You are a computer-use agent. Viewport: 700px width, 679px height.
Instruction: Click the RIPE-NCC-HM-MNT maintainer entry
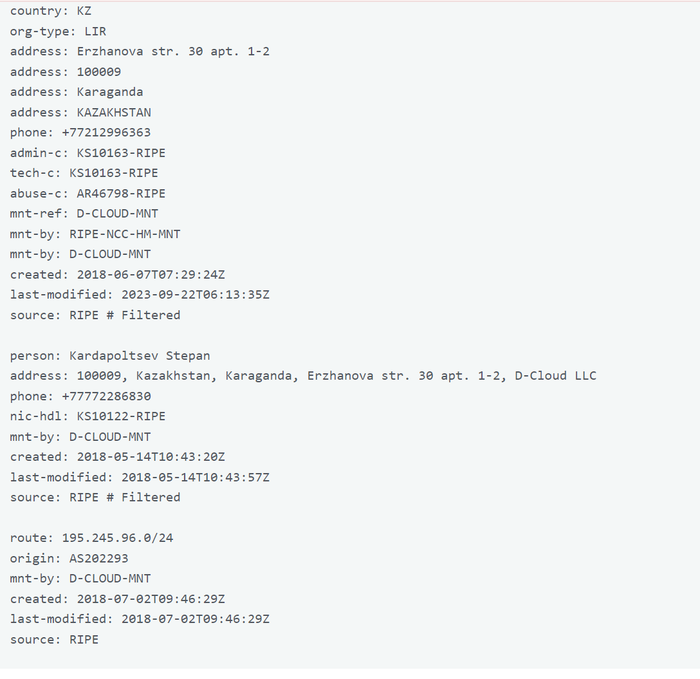(125, 234)
